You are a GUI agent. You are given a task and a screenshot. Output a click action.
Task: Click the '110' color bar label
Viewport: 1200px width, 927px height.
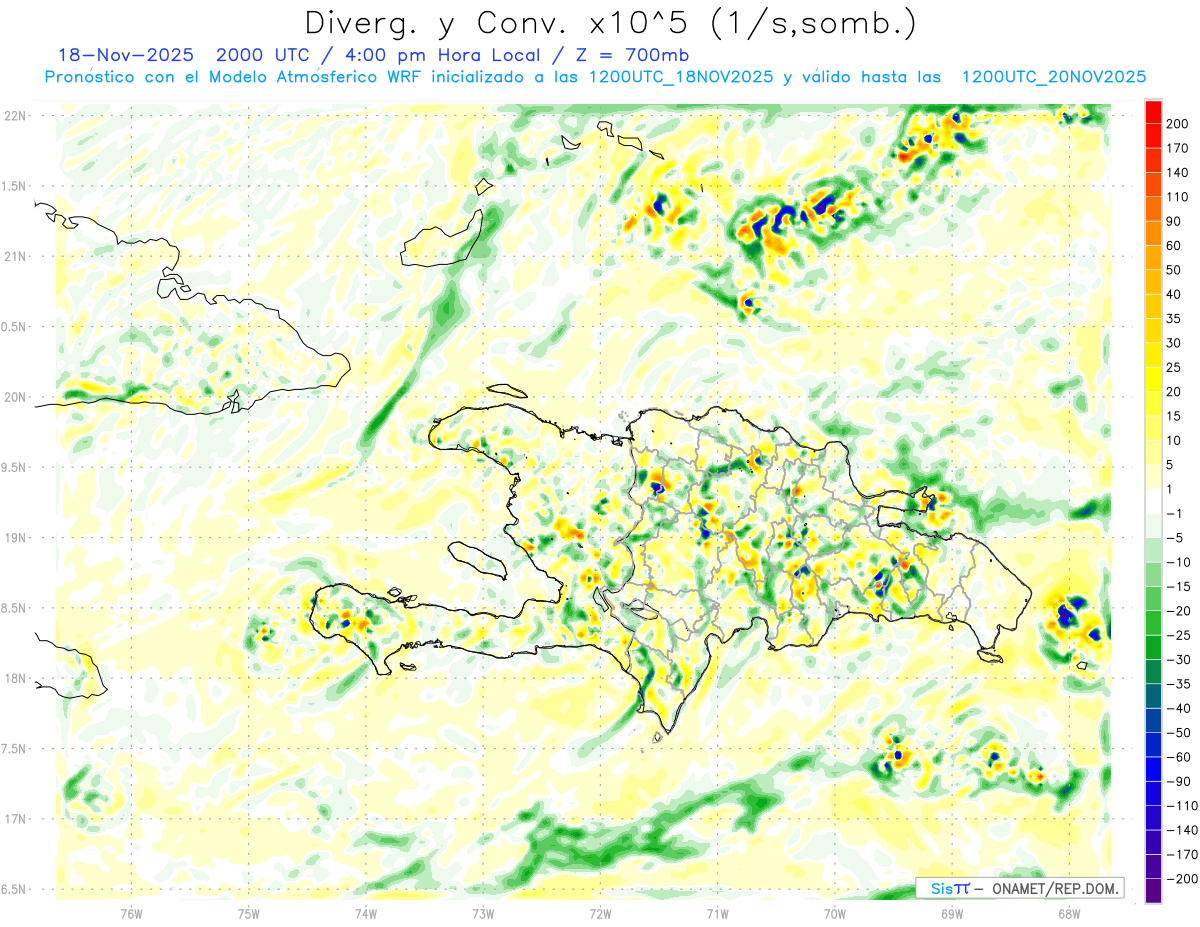1179,197
